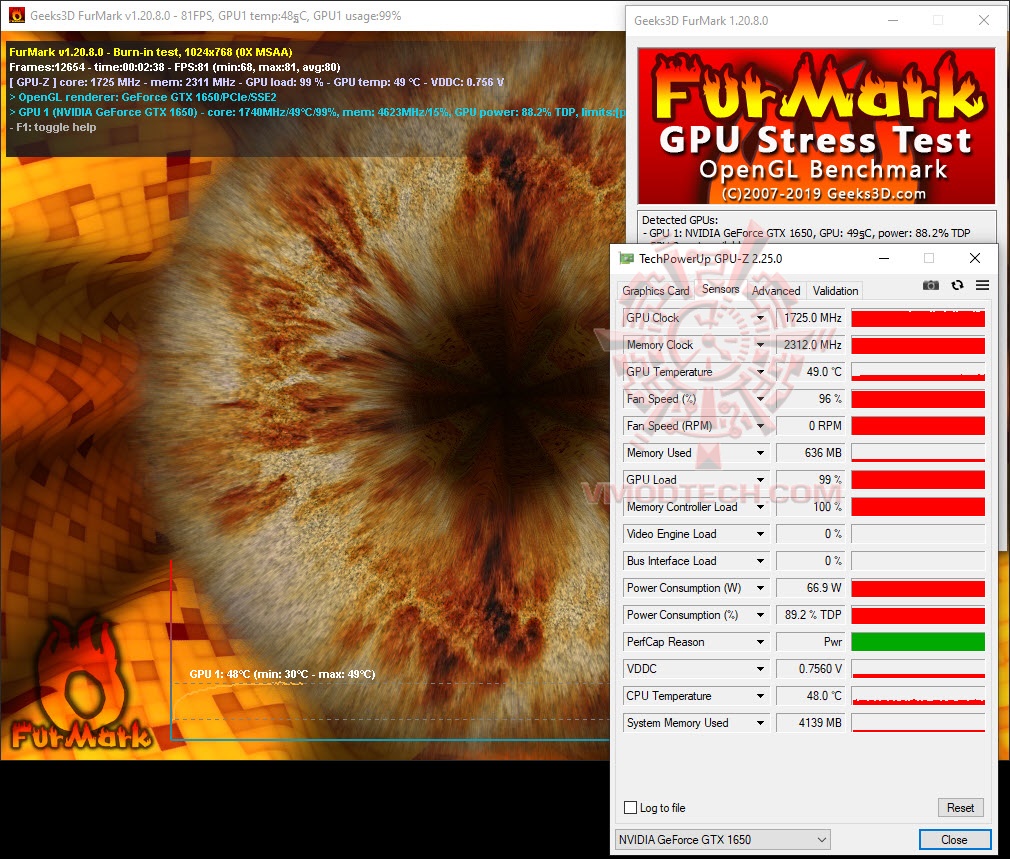Image resolution: width=1010 pixels, height=859 pixels.
Task: Minimize the FurMark 1.20.8.0 launcher window
Action: click(893, 21)
